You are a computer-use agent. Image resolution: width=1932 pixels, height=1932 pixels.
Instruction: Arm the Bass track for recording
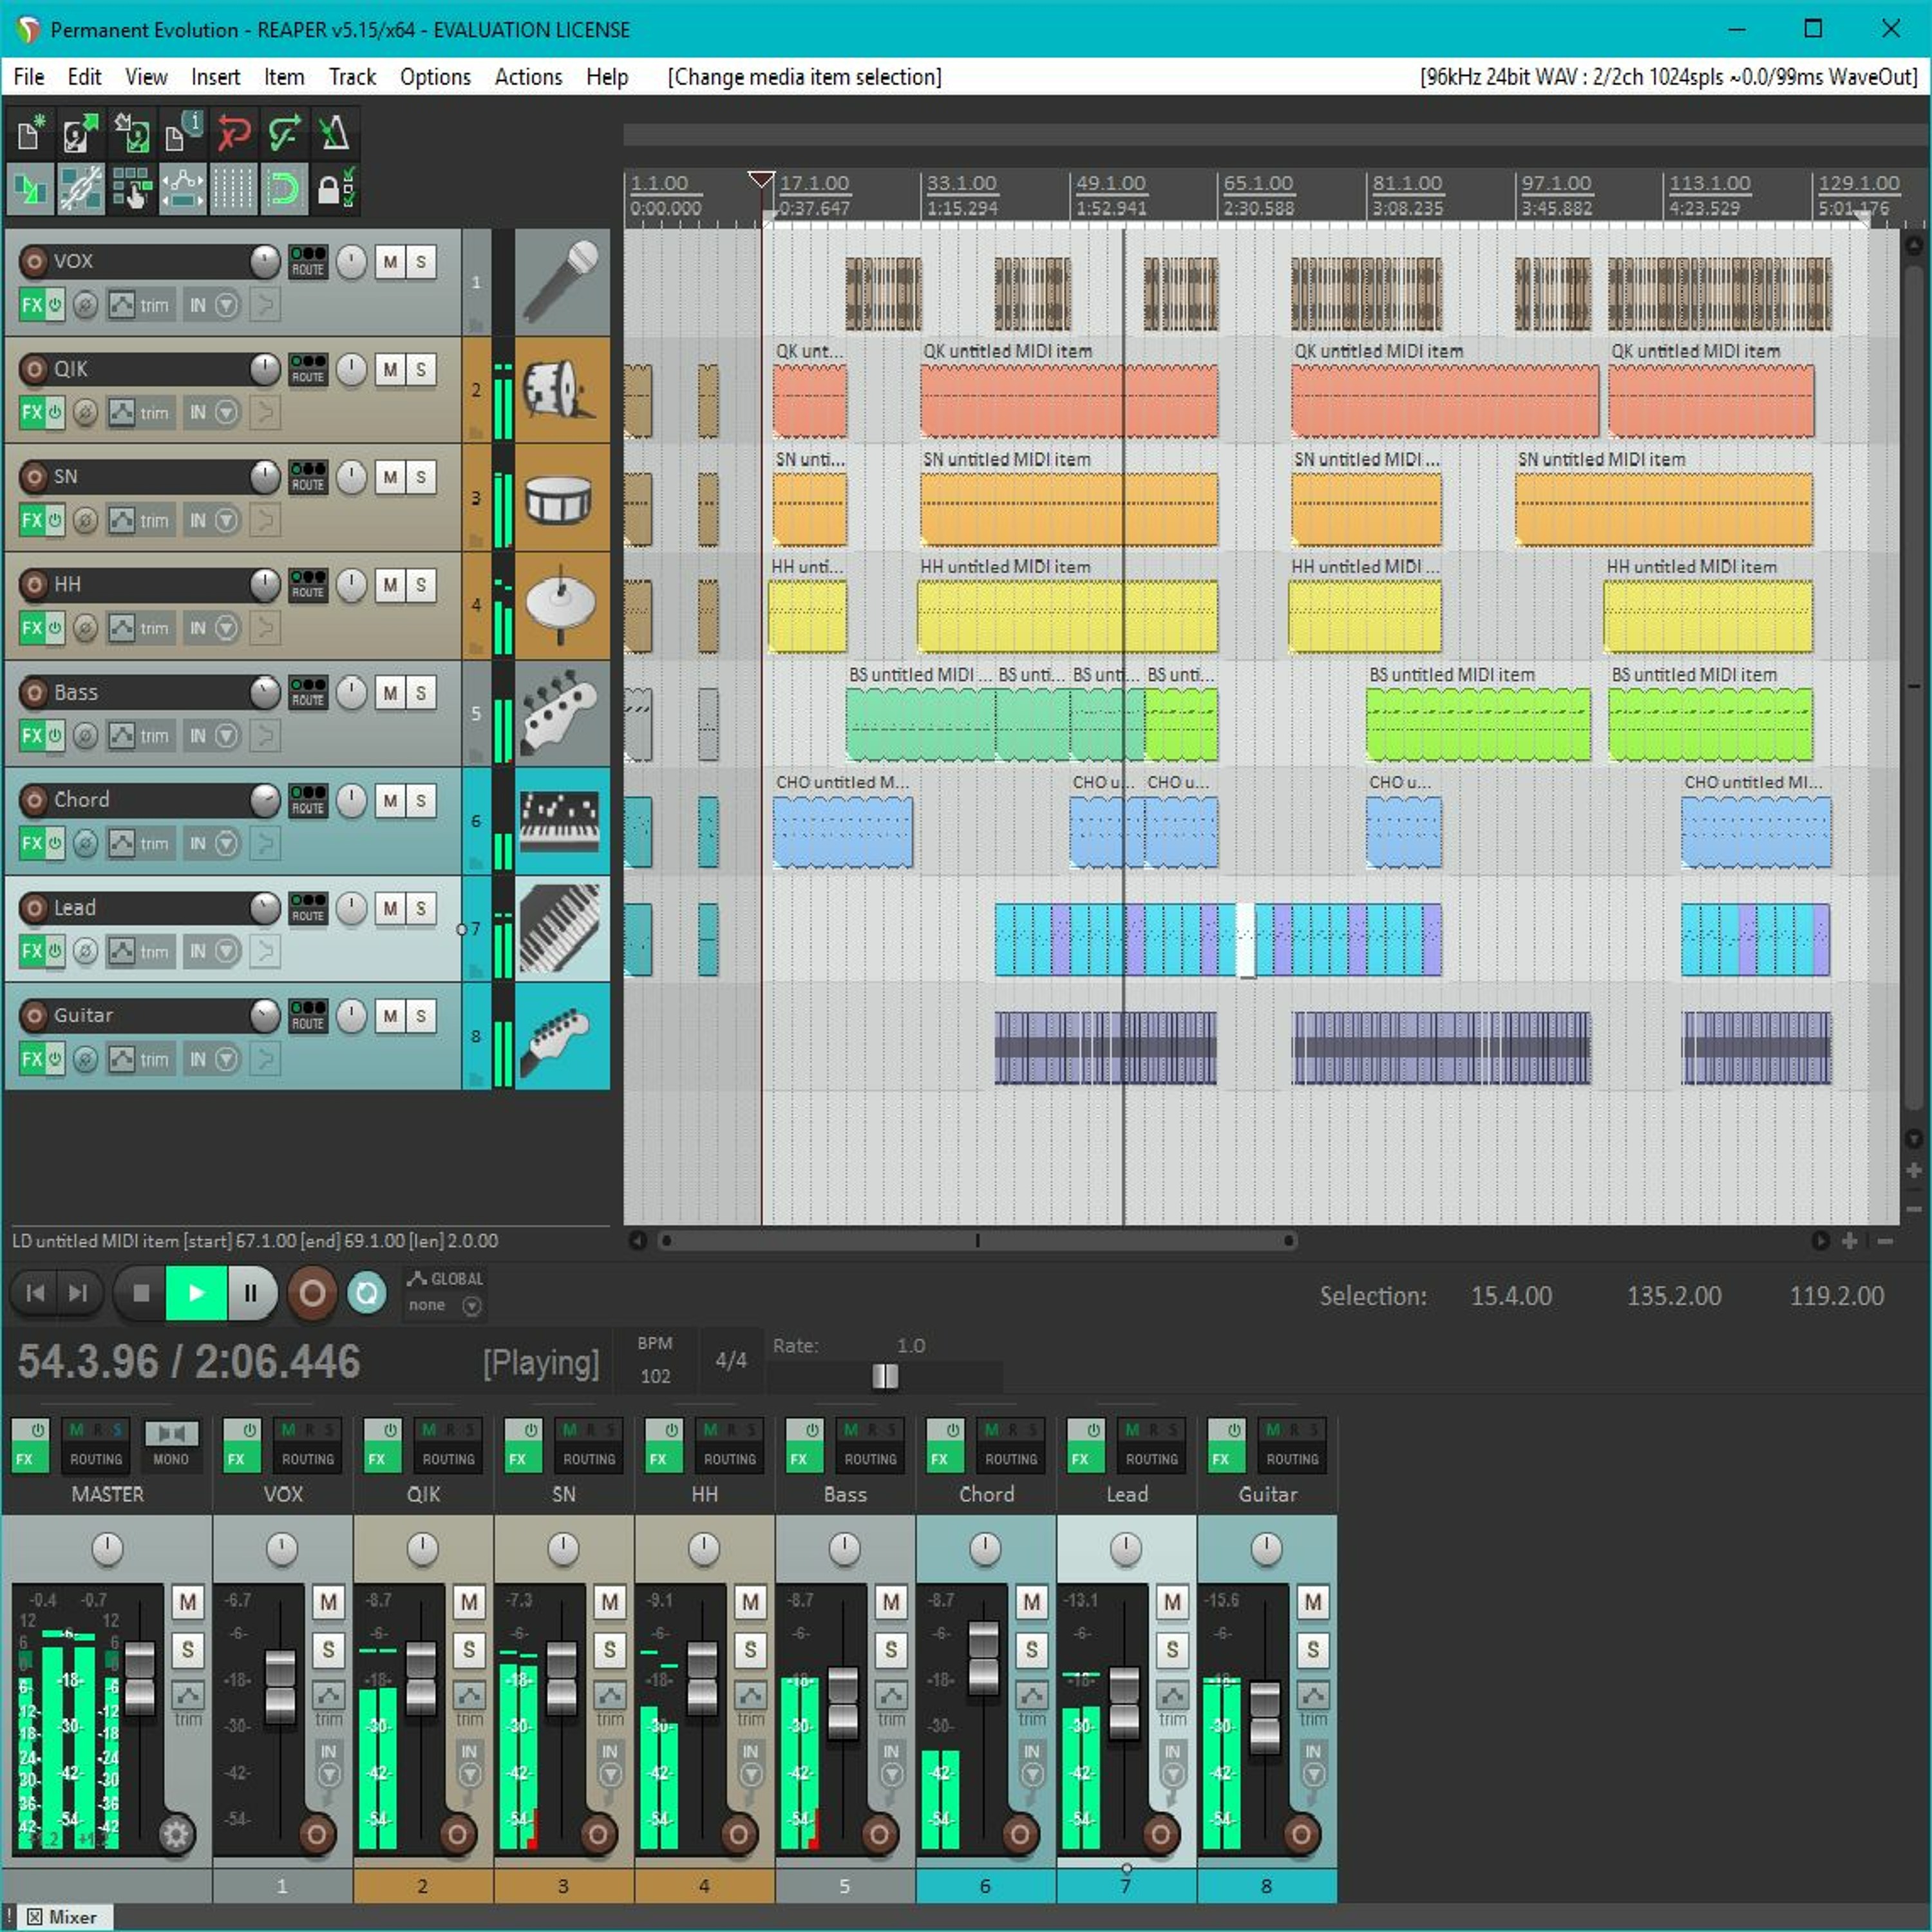(x=34, y=692)
